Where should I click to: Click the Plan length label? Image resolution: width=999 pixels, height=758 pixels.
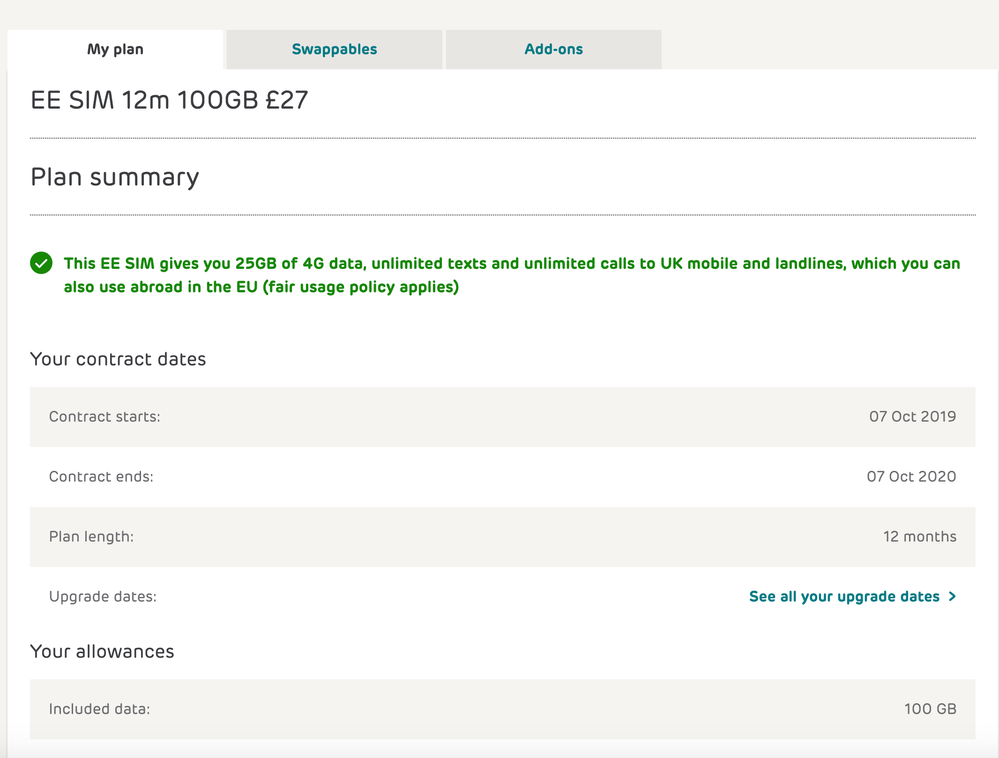point(91,537)
